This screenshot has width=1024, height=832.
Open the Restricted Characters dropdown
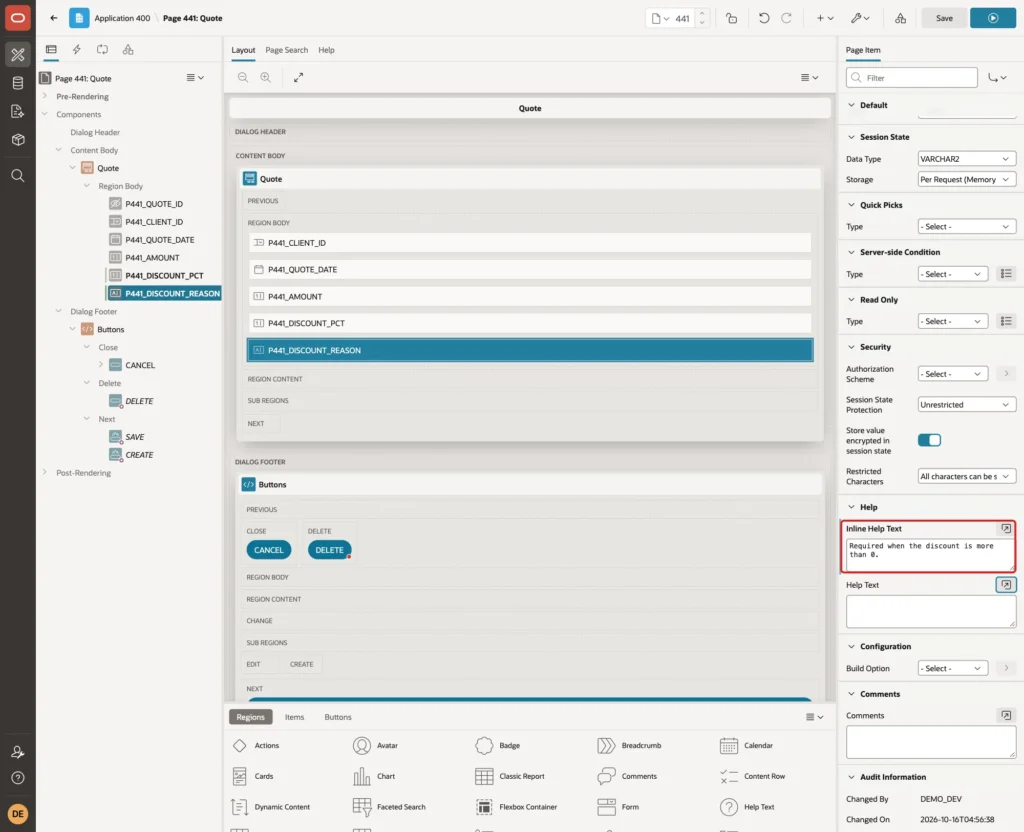coord(966,476)
